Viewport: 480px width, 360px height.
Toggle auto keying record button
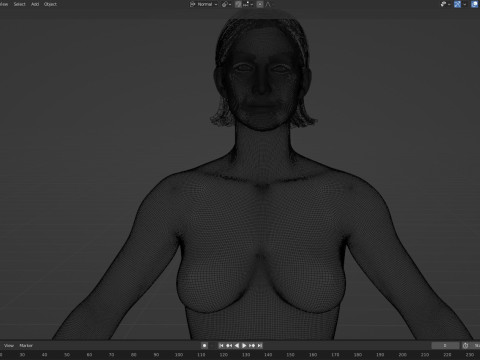205,346
